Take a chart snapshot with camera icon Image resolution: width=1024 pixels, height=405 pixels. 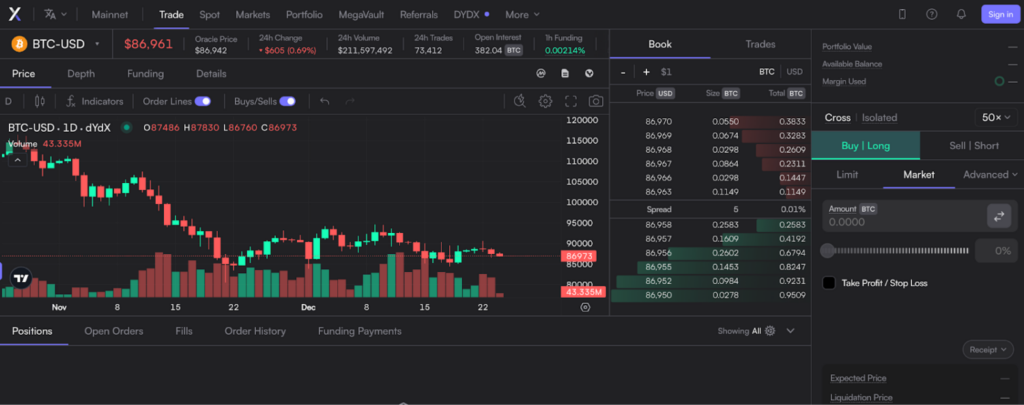(596, 101)
